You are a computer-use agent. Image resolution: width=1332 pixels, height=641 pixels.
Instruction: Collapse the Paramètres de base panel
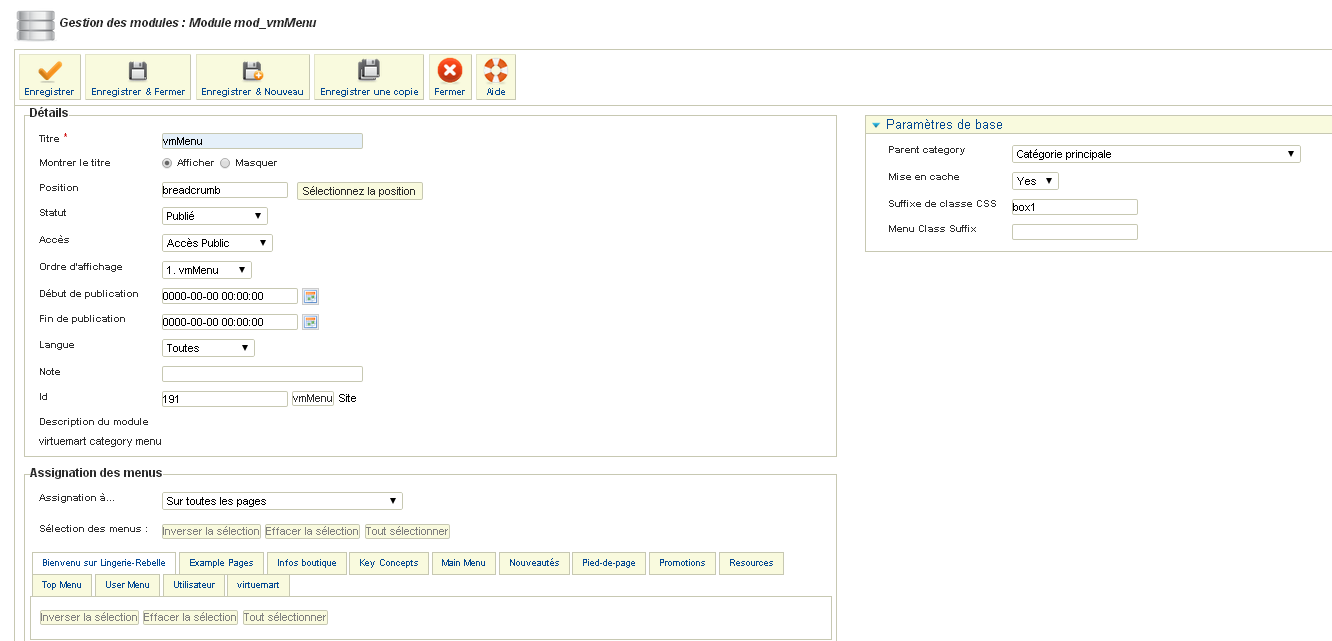point(876,125)
